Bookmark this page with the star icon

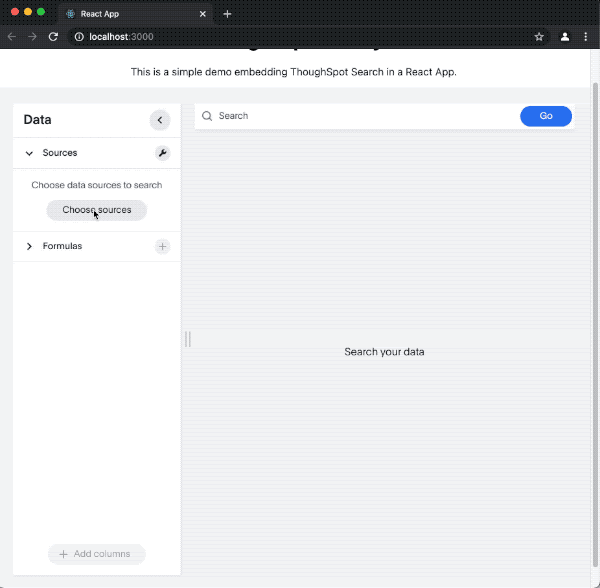coord(539,37)
